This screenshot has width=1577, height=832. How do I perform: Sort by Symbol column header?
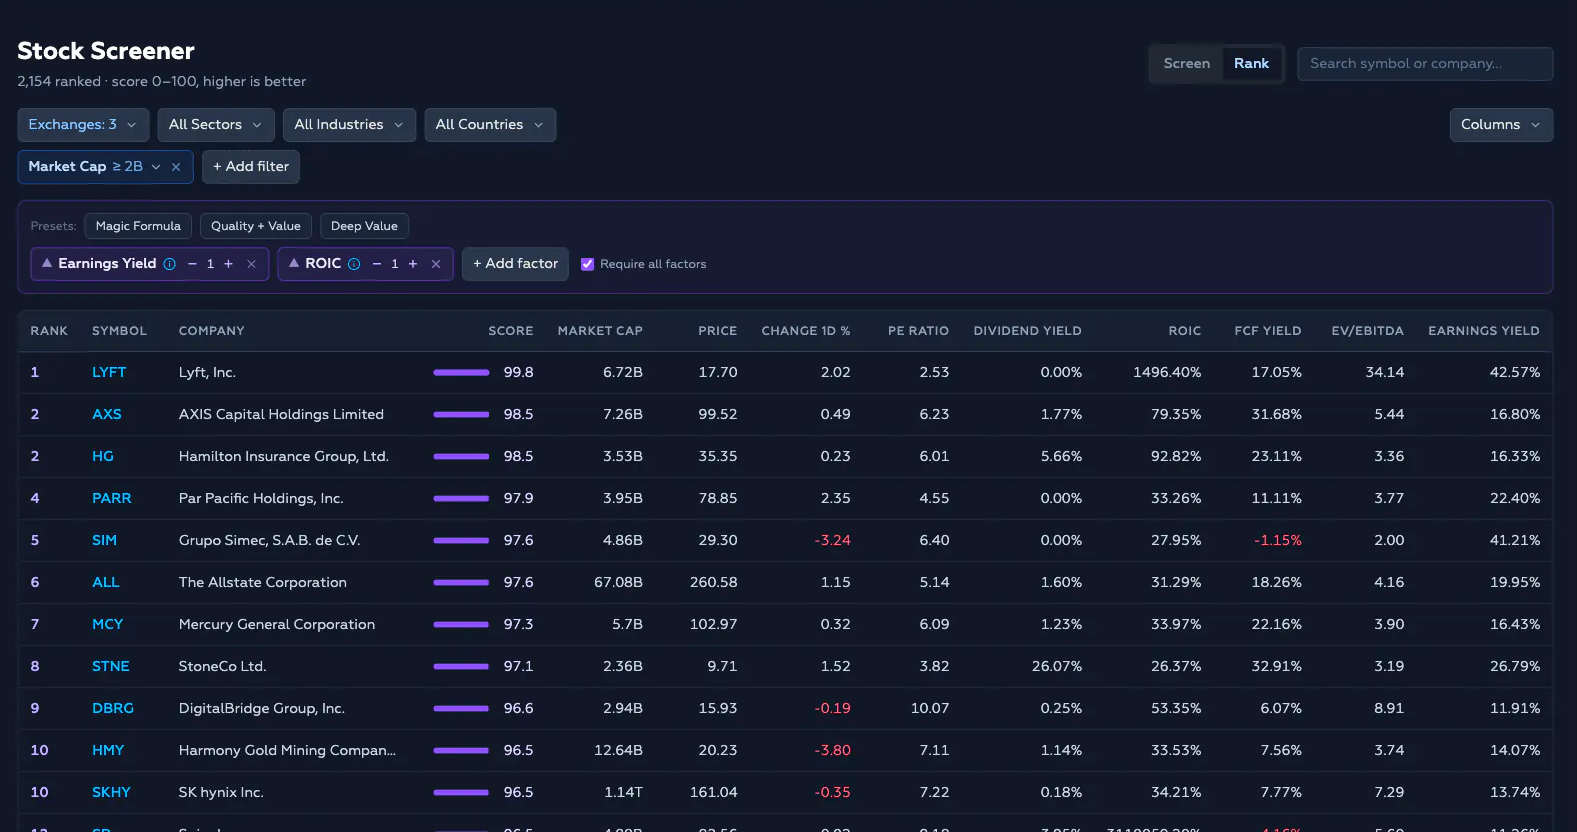(119, 331)
